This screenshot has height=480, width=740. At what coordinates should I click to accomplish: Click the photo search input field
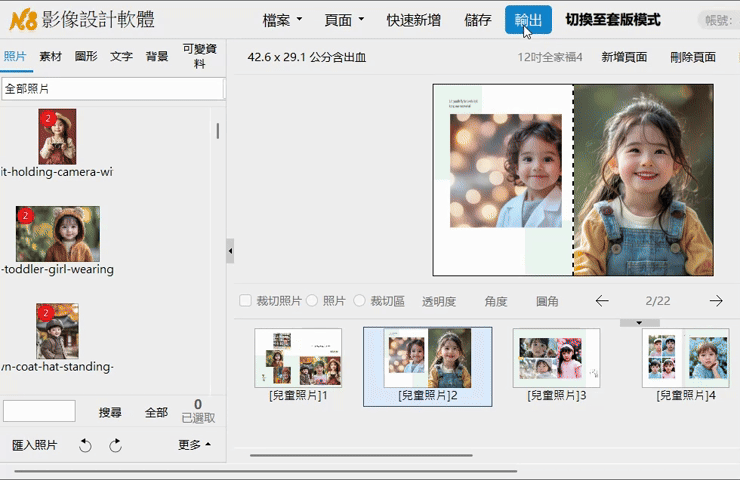pos(39,411)
